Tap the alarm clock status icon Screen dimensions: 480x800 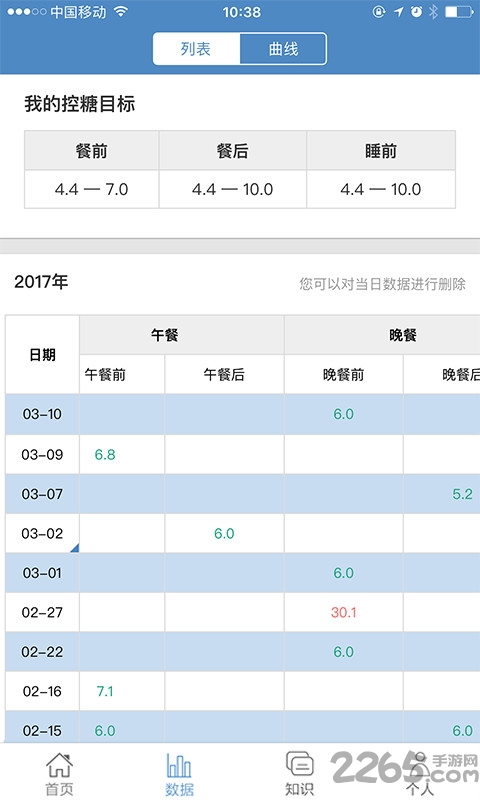[x=417, y=12]
